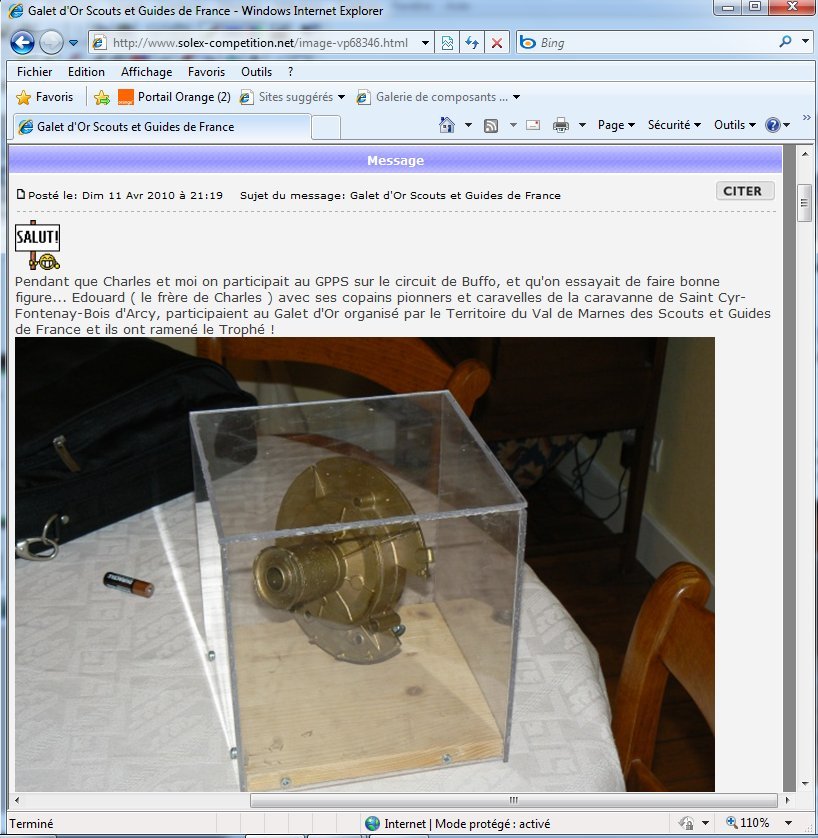Expand the address bar history dropdown
The width and height of the screenshot is (818, 838).
click(x=425, y=43)
